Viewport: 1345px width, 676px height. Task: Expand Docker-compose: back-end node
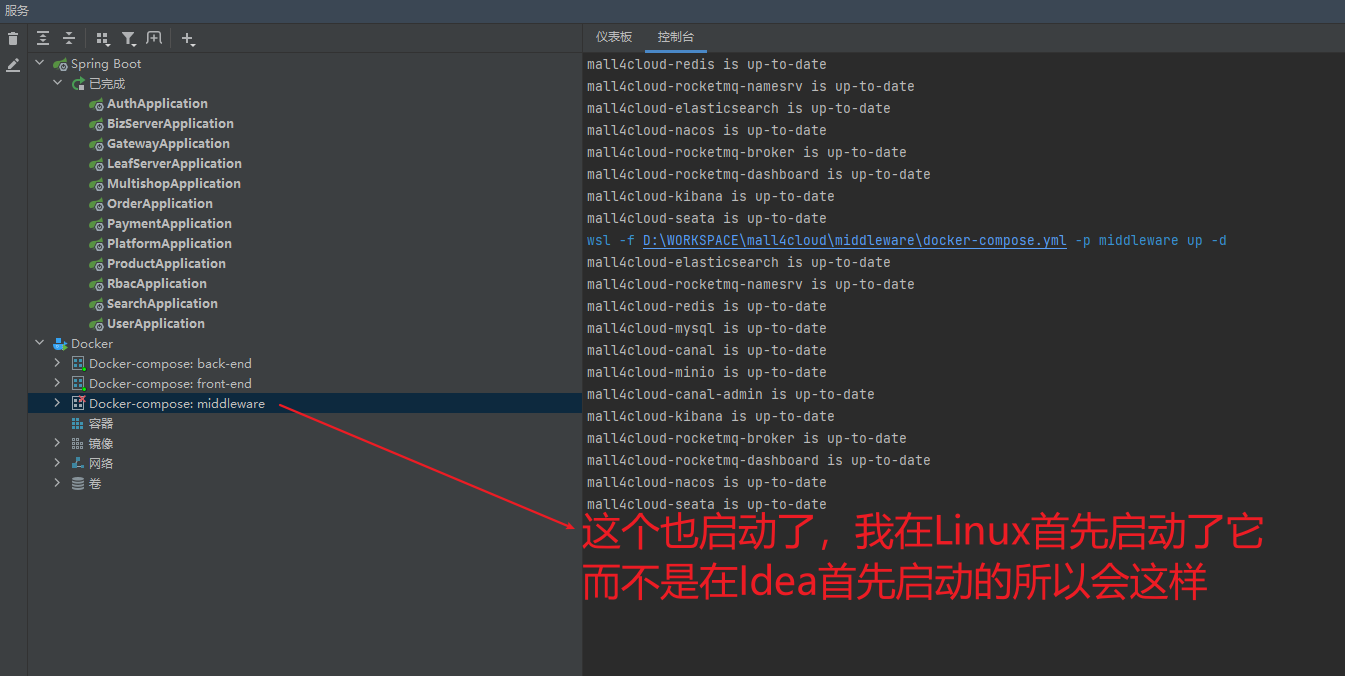pyautogui.click(x=58, y=363)
